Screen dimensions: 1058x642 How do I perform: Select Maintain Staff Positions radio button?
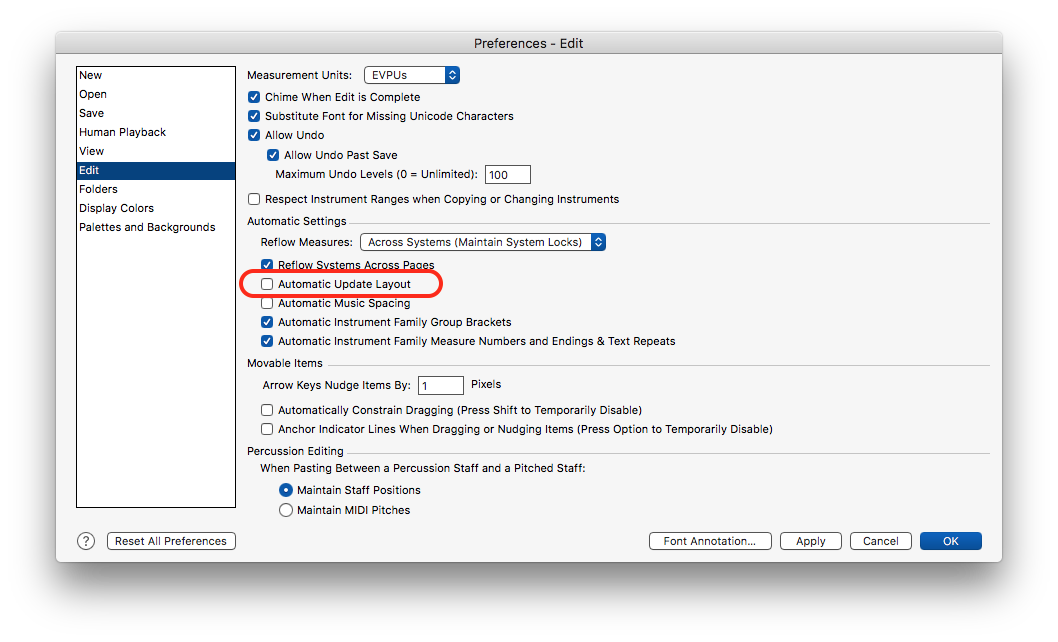pos(286,490)
